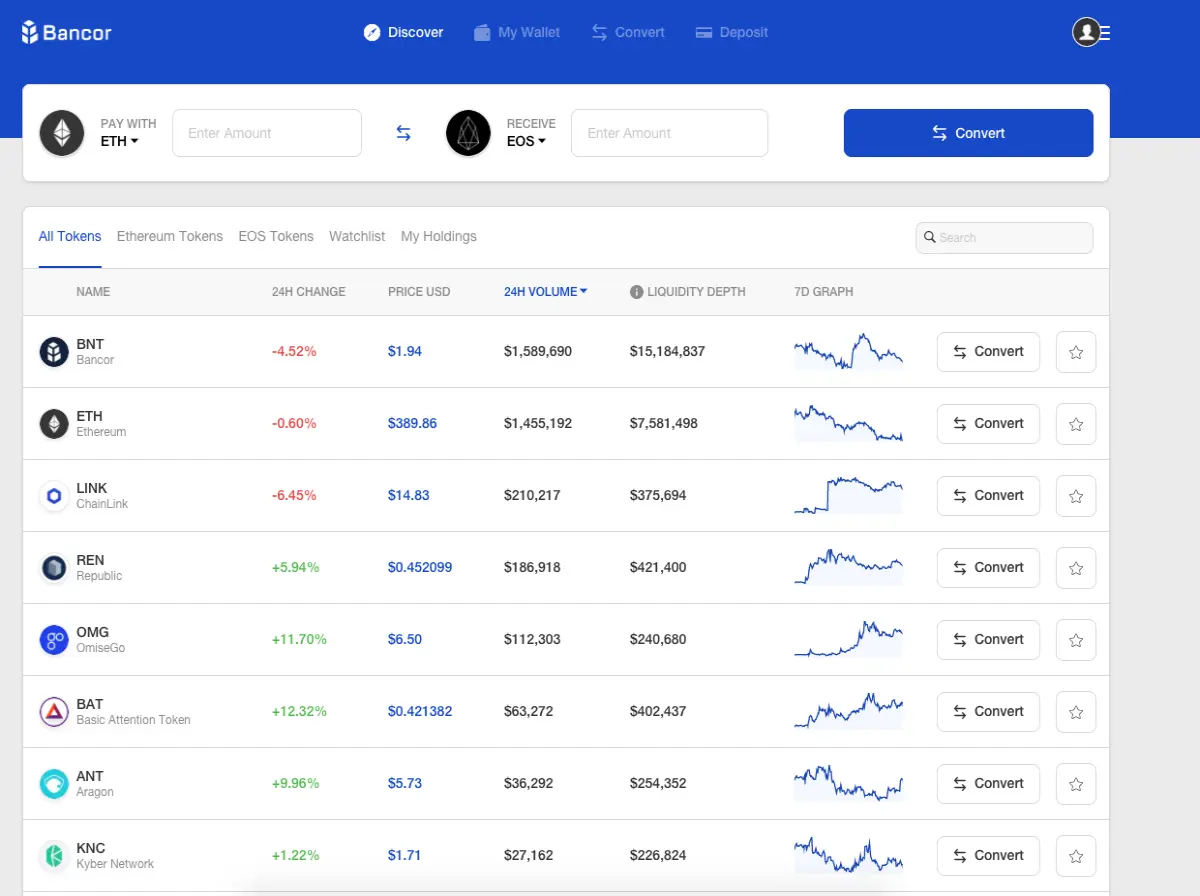The image size is (1200, 896).
Task: Open My Wallet from top navigation
Action: click(517, 32)
